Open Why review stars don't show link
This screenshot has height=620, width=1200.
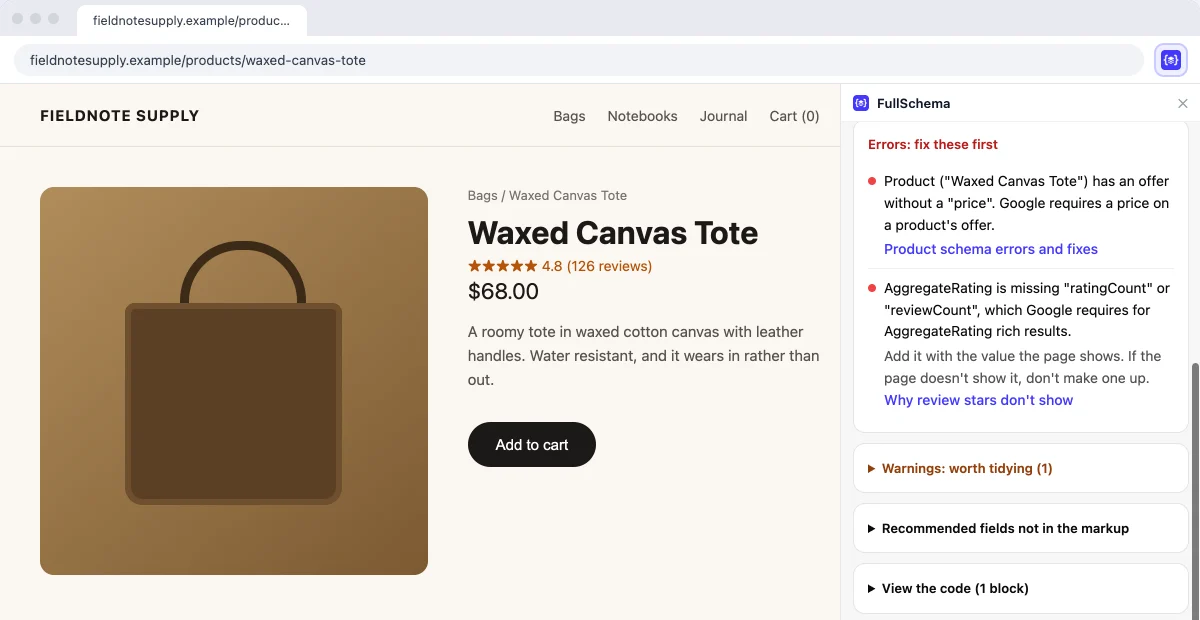click(978, 400)
